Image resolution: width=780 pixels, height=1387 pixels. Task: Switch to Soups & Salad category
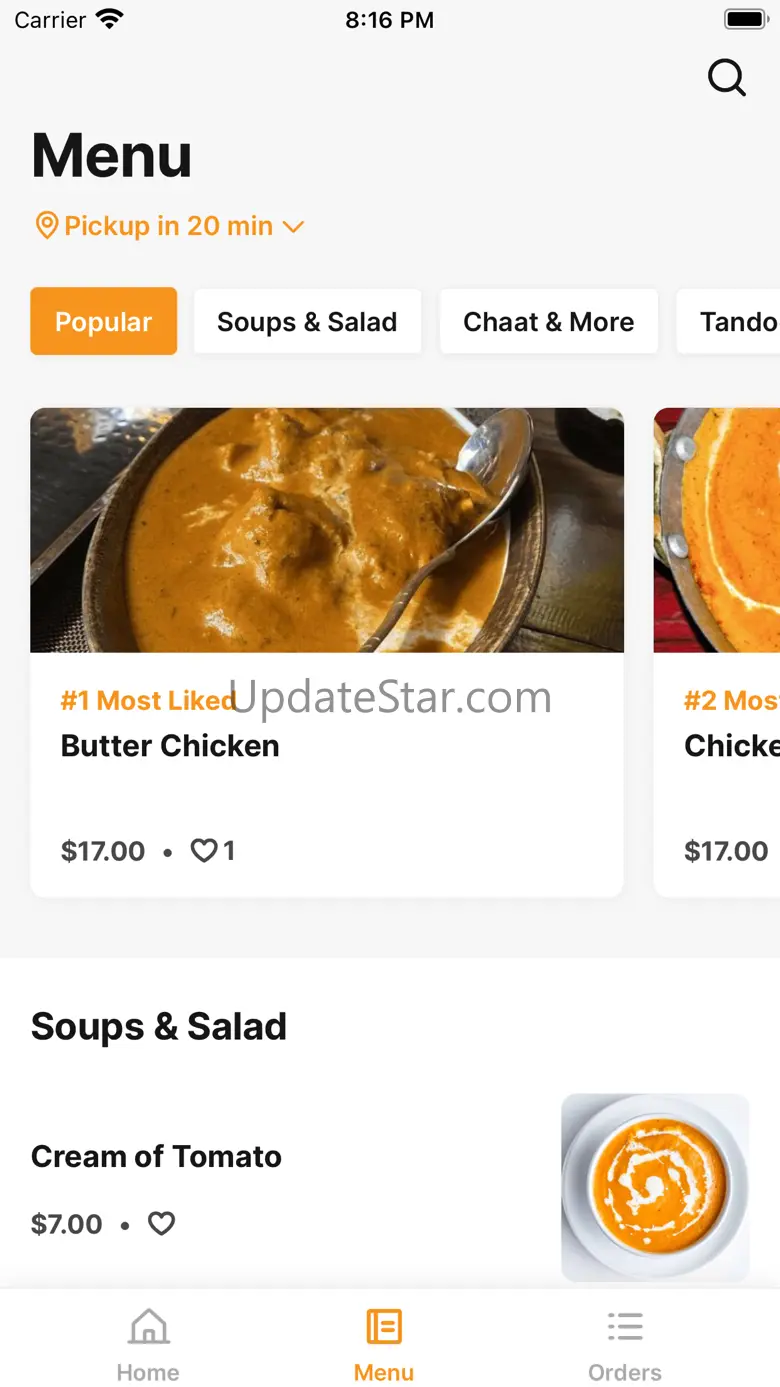[x=307, y=322]
